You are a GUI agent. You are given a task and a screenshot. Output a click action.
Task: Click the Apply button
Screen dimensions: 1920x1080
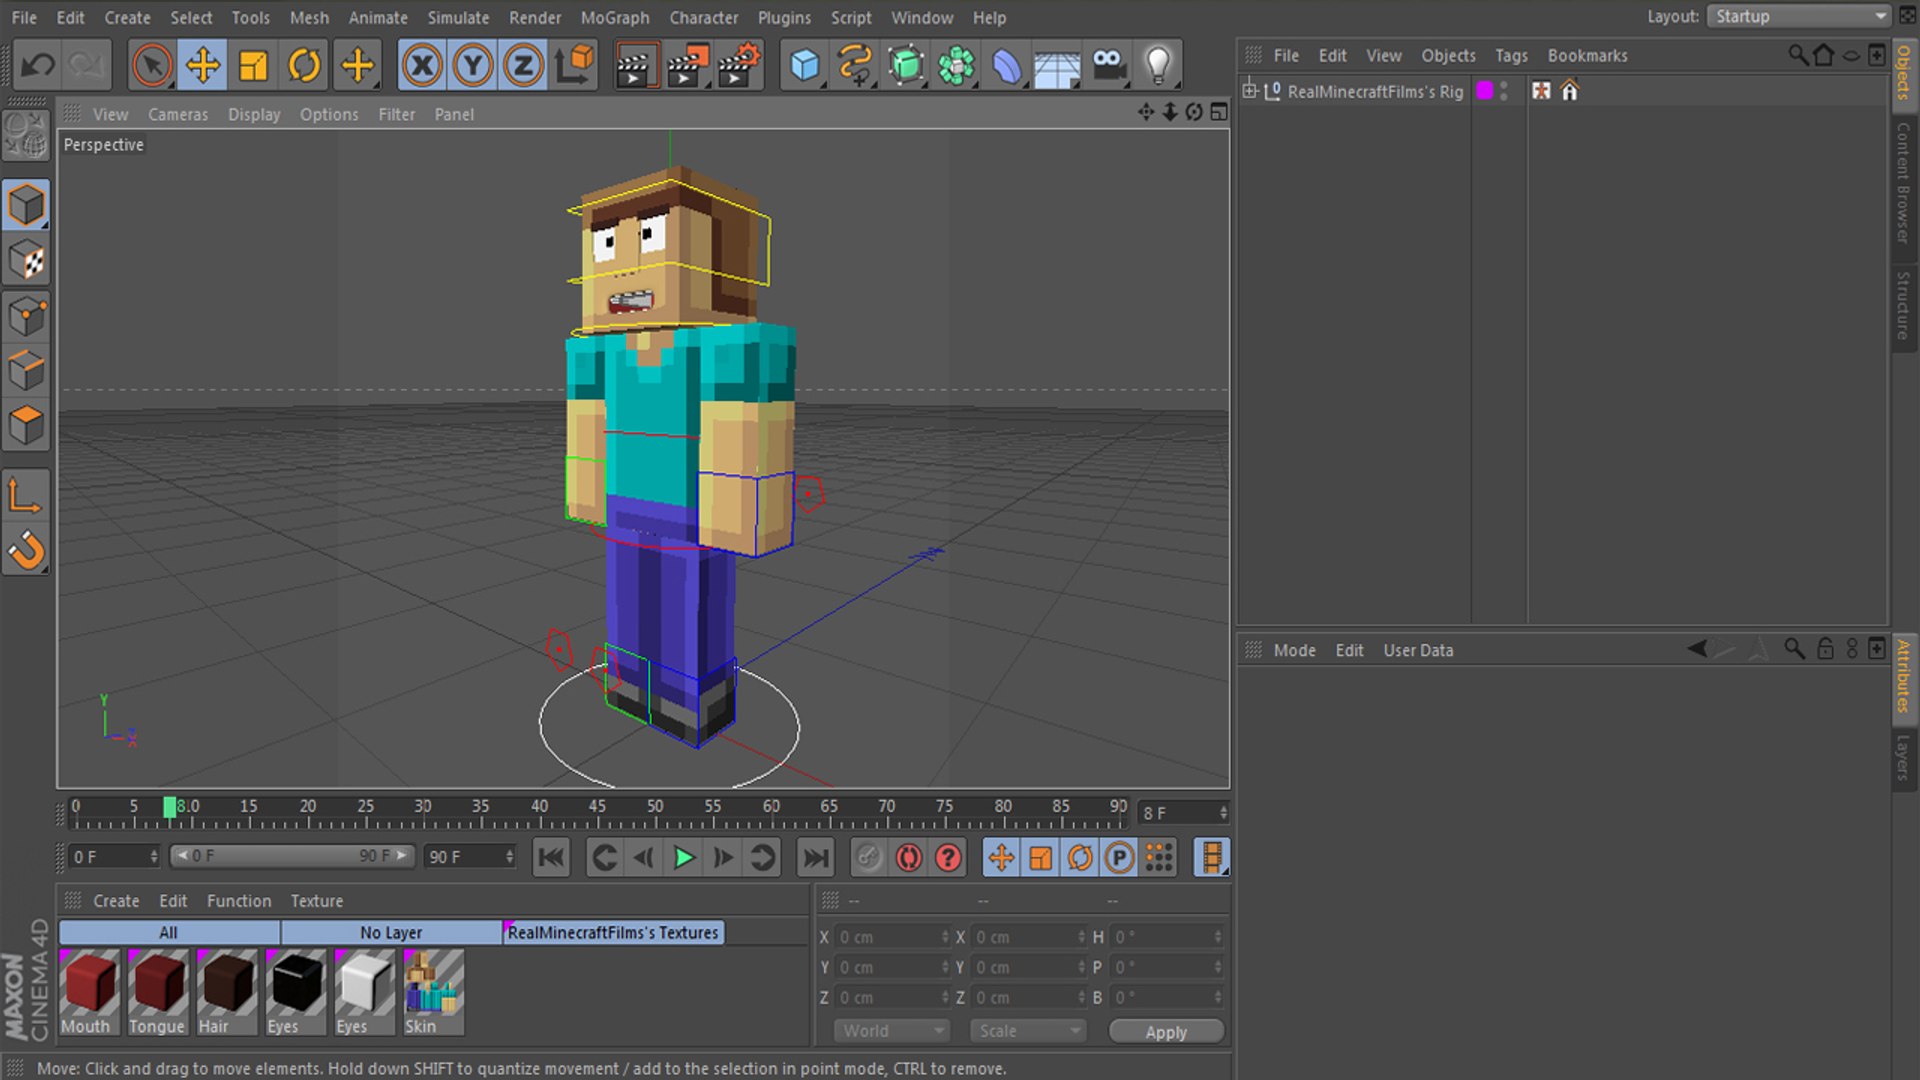[x=1166, y=1032]
